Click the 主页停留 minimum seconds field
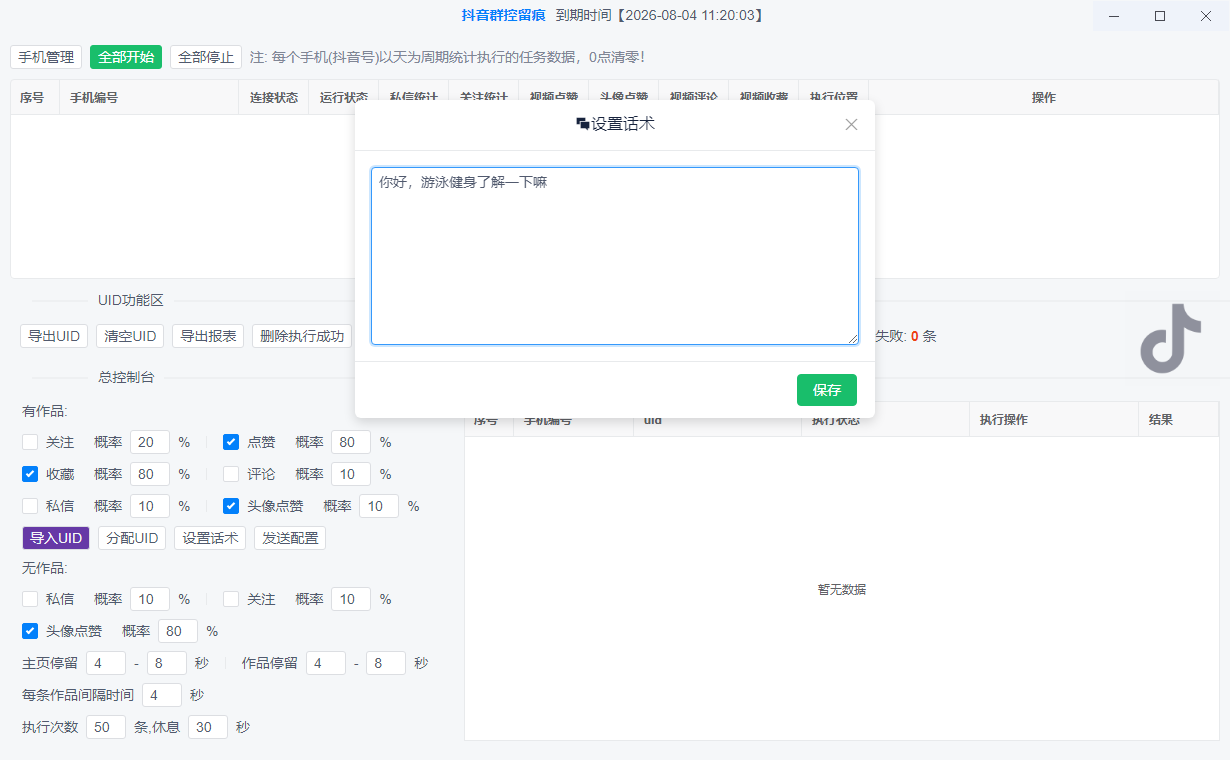Viewport: 1230px width, 760px height. [x=106, y=663]
